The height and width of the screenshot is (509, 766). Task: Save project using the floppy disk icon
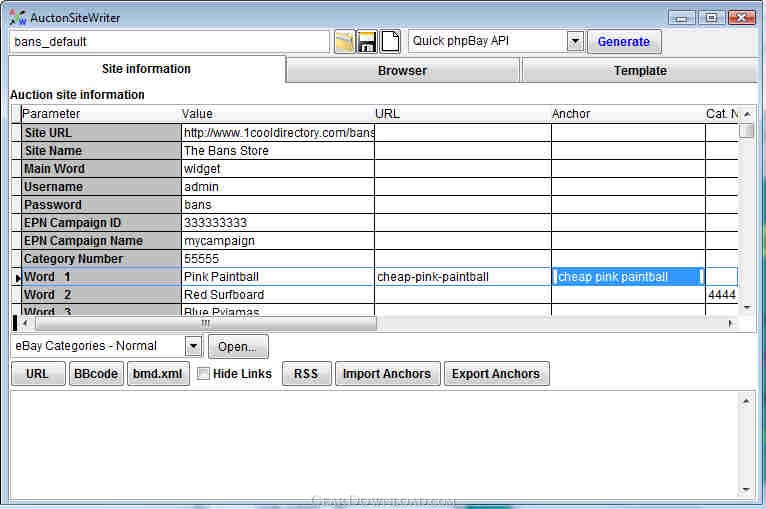pos(367,42)
